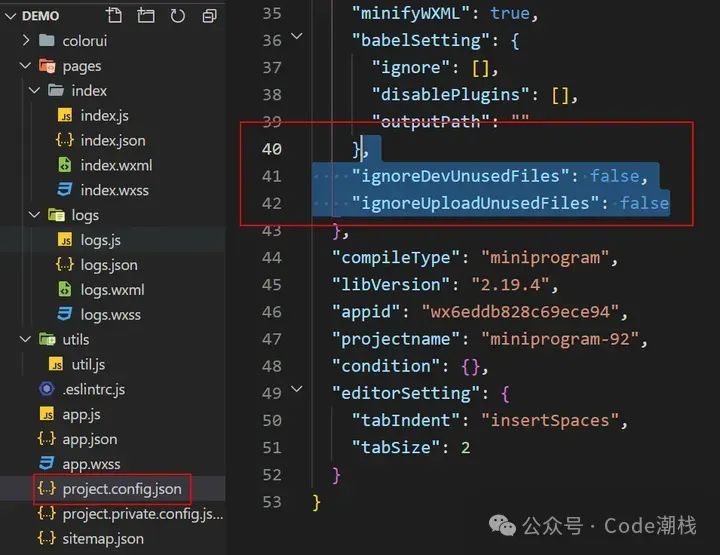Viewport: 720px width, 555px height.
Task: Click the JS icon beside app.js
Action: (47, 414)
